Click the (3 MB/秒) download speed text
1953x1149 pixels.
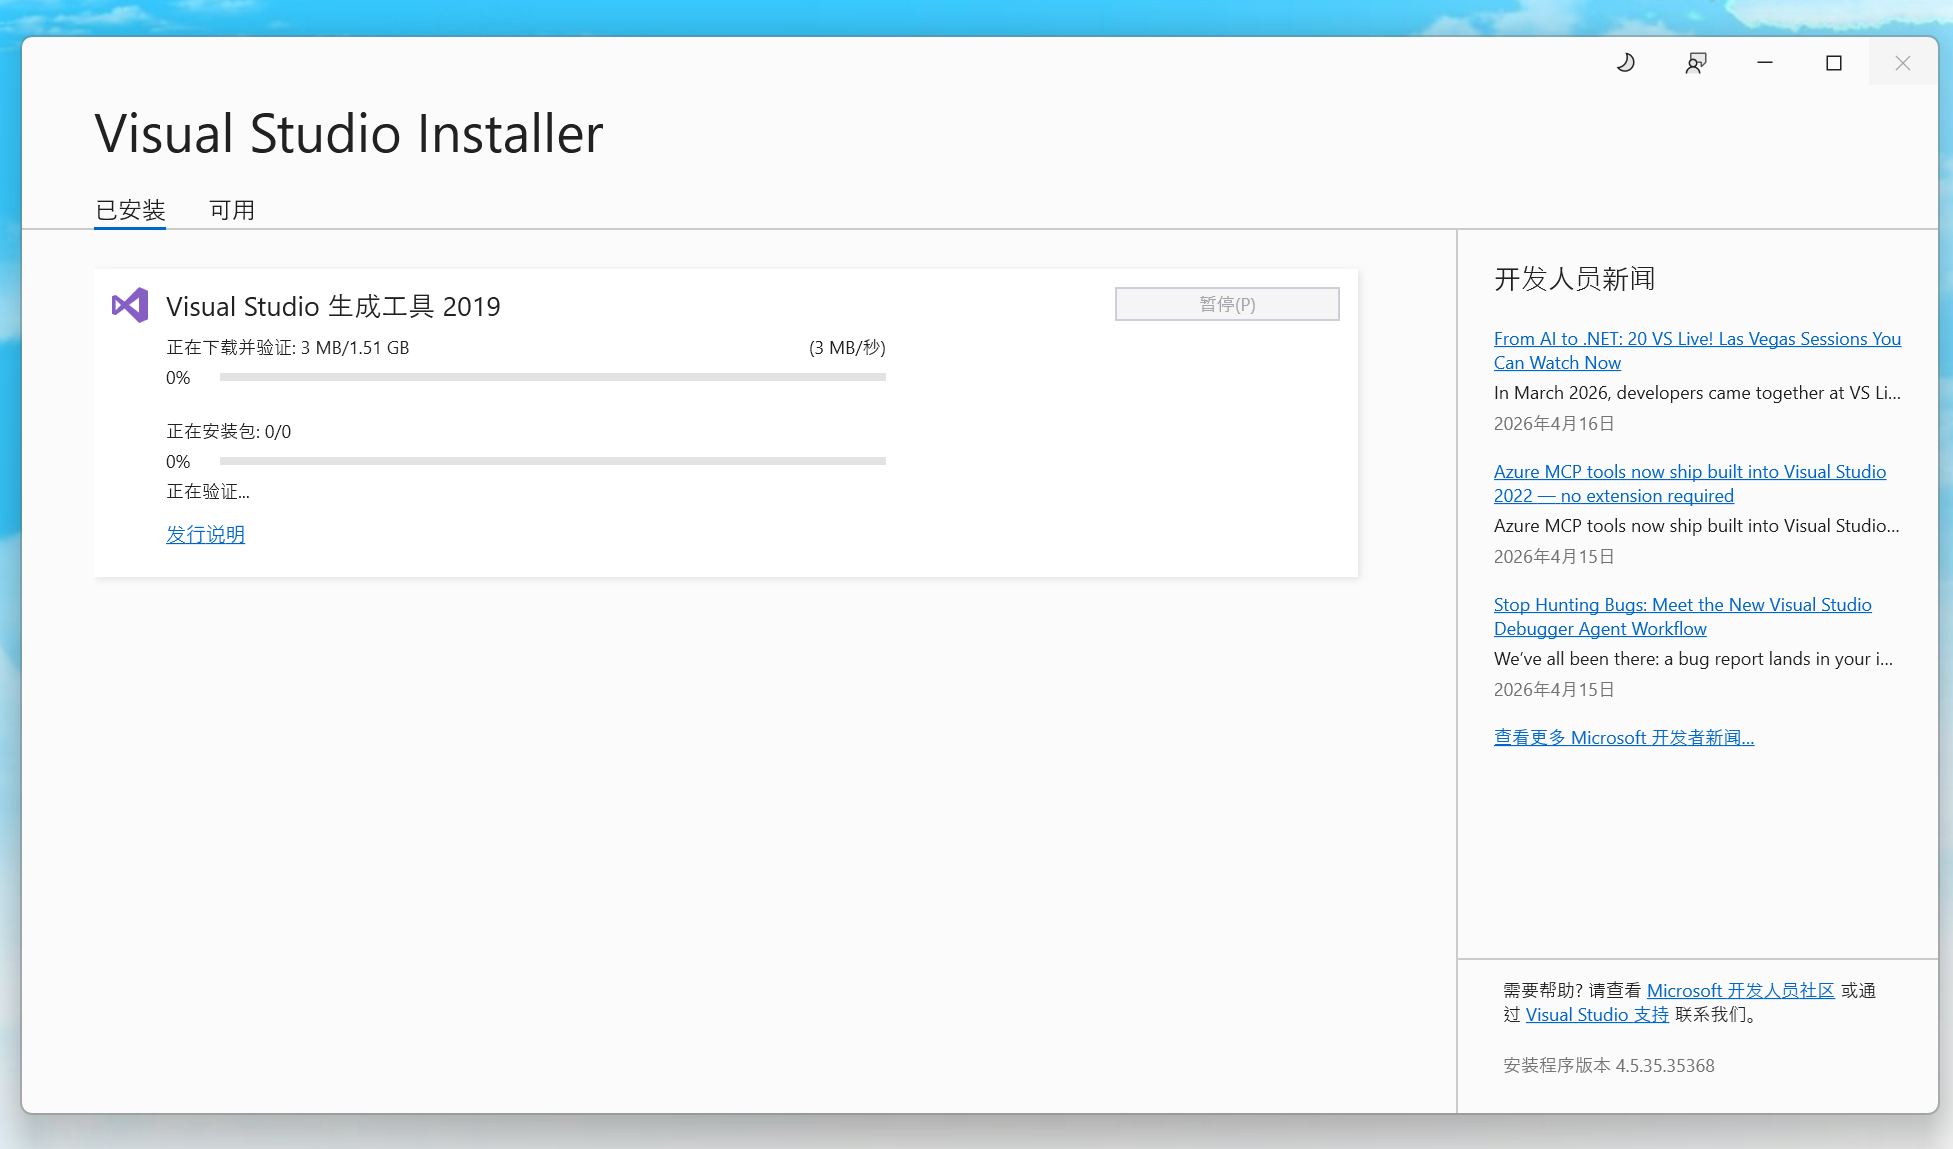(x=847, y=347)
